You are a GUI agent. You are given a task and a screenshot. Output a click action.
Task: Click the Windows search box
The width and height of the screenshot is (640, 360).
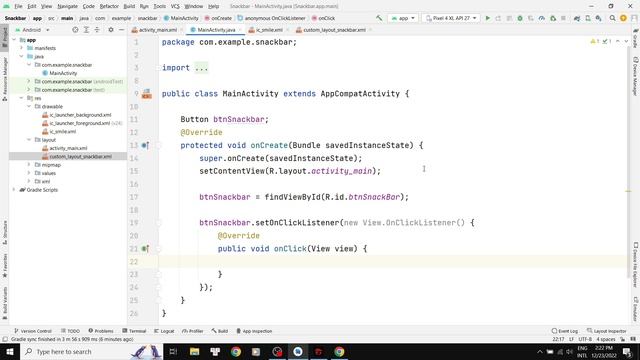91,351
